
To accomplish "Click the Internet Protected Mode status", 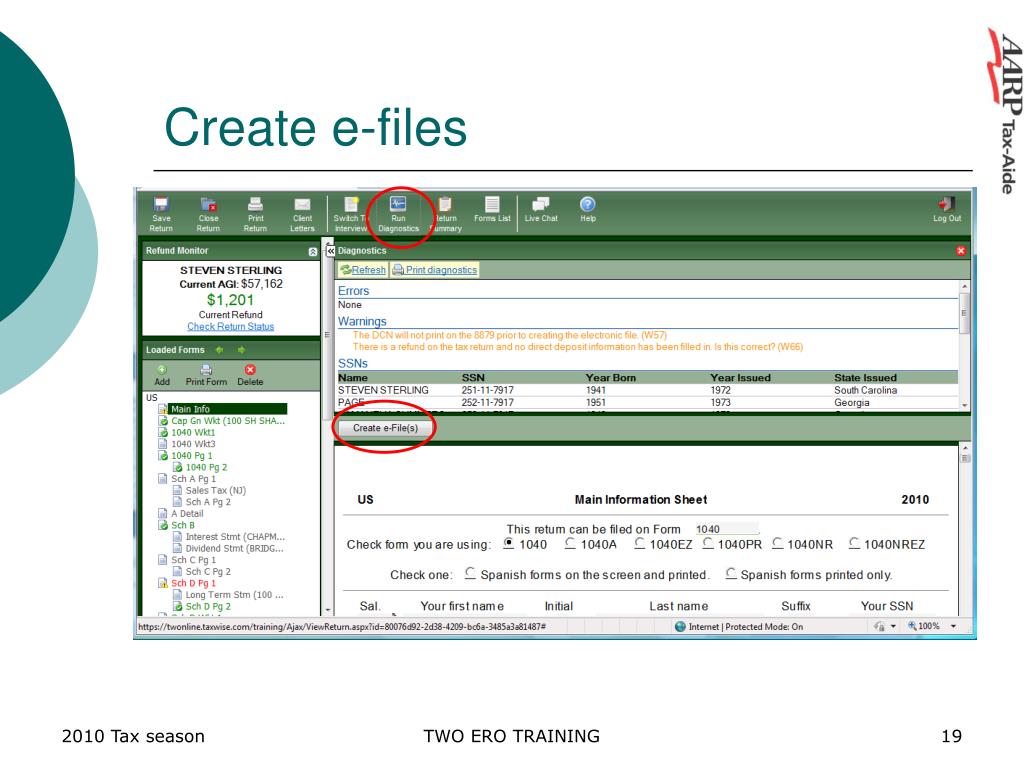I will tap(738, 627).
